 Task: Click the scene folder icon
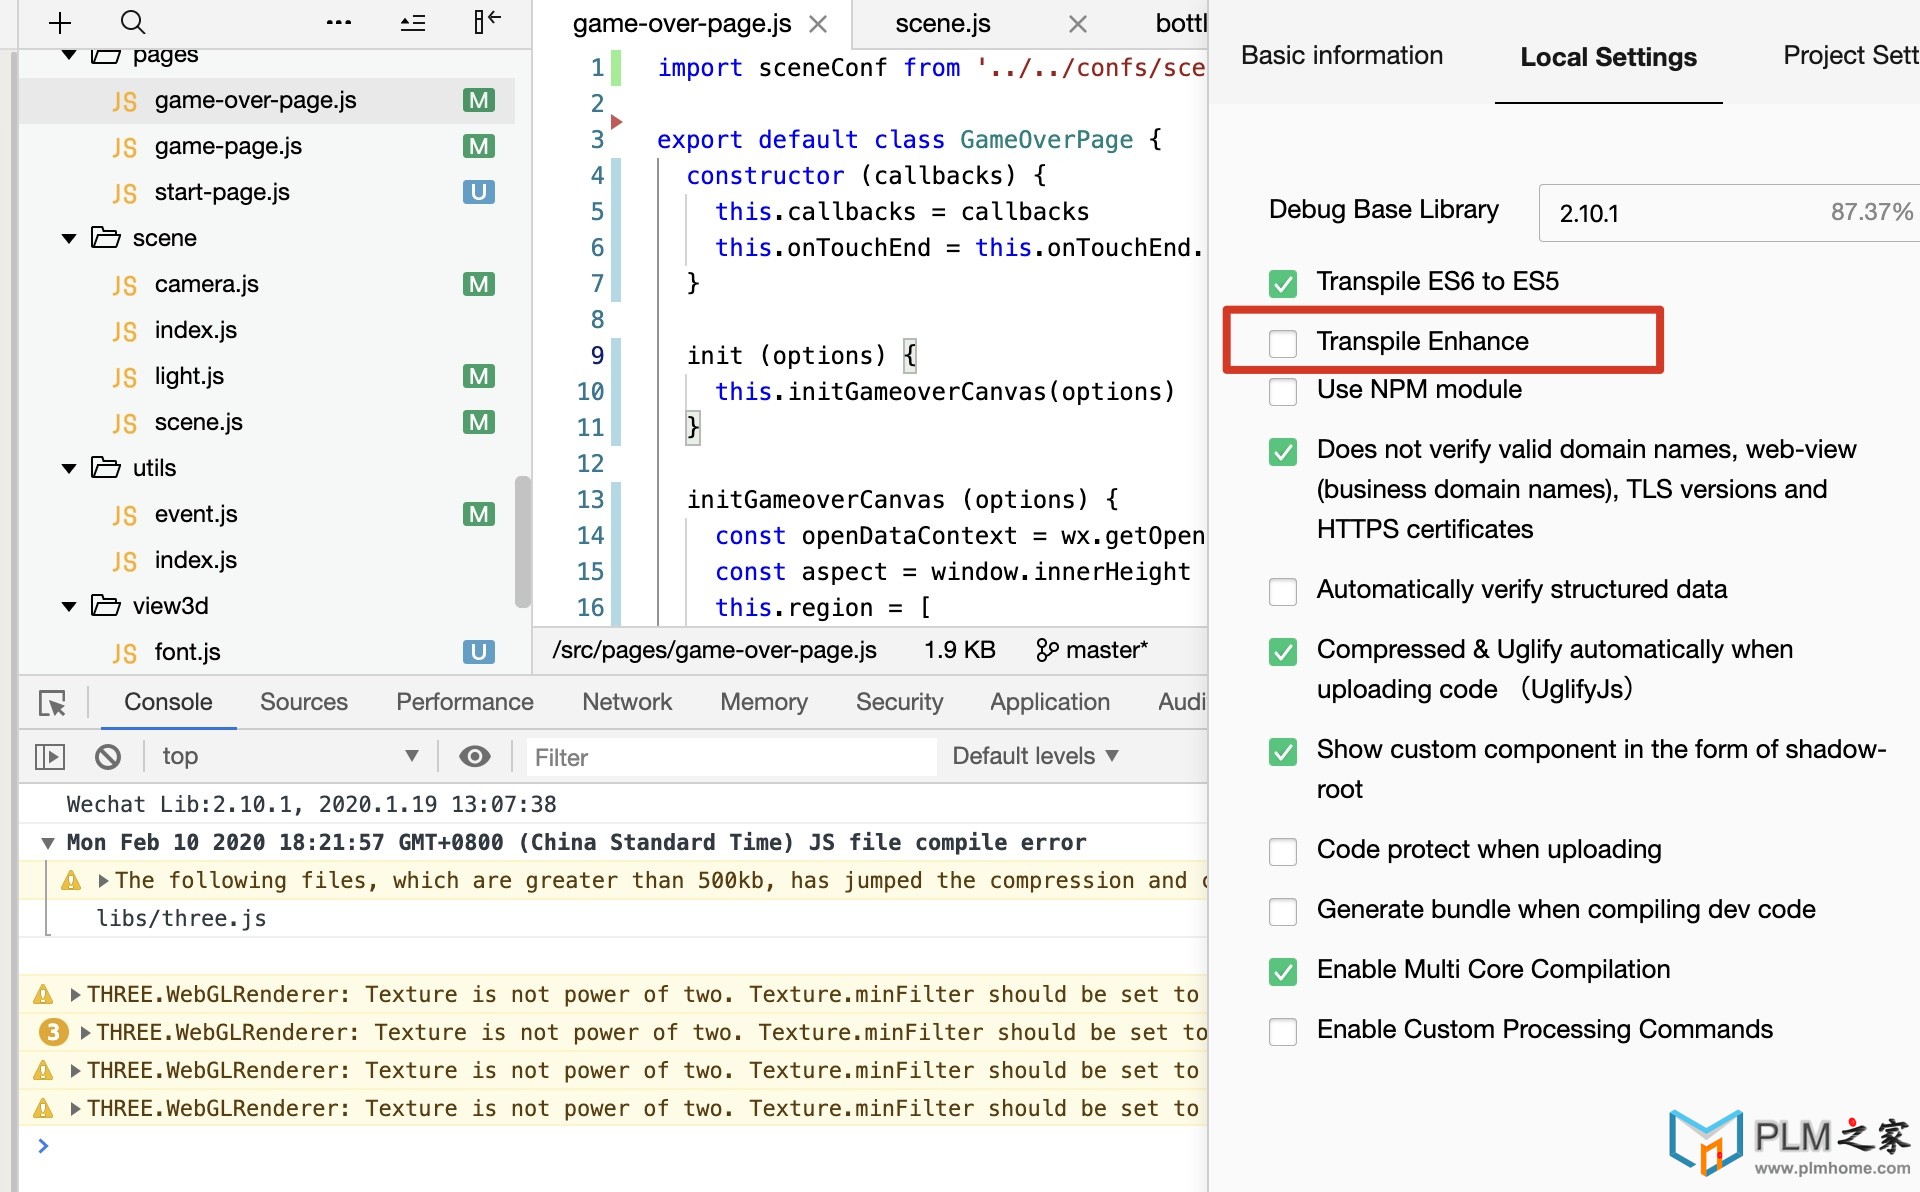105,238
